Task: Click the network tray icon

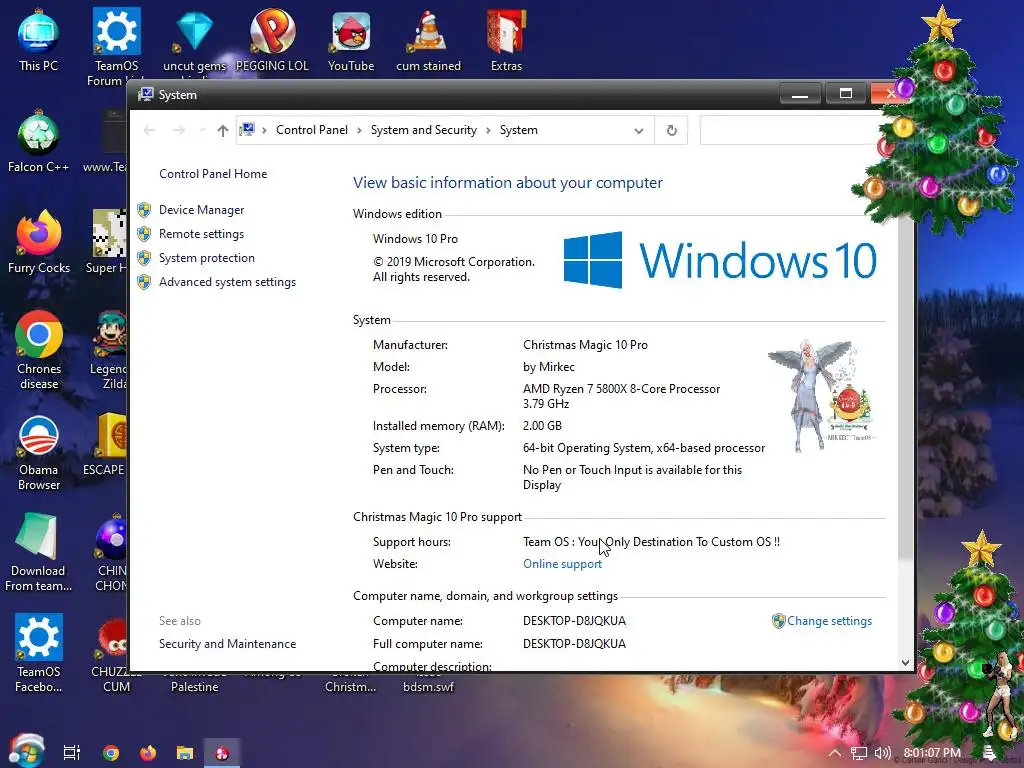Action: (x=859, y=753)
